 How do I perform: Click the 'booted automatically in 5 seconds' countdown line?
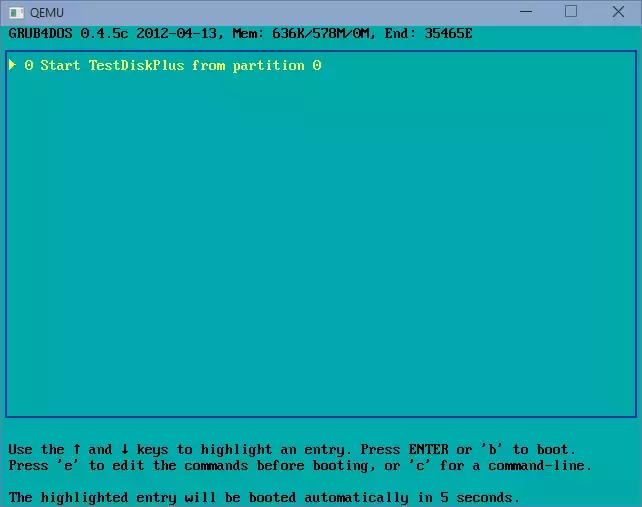[264, 498]
